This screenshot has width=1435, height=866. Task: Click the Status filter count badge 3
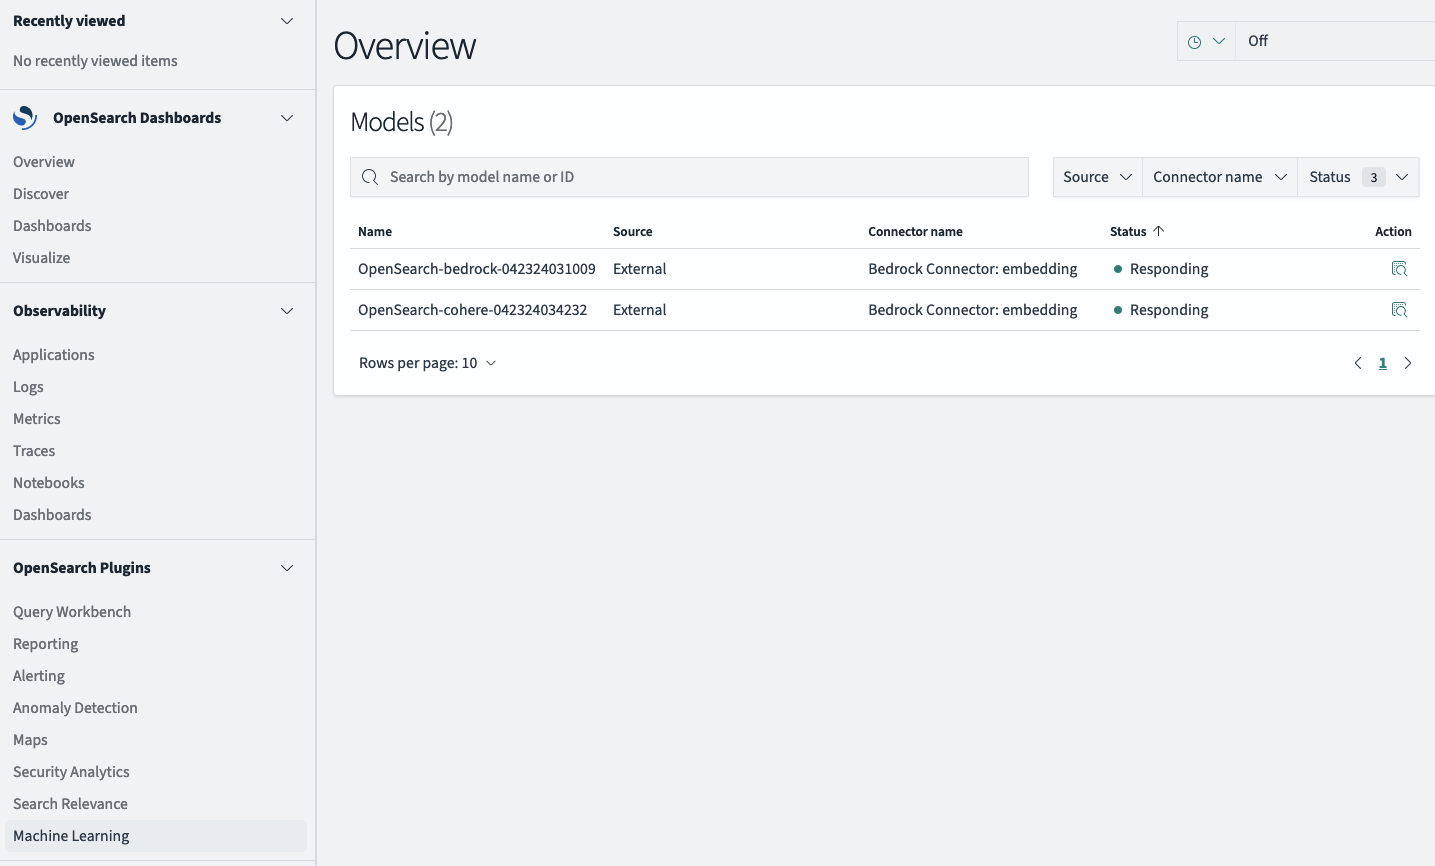tap(1374, 177)
